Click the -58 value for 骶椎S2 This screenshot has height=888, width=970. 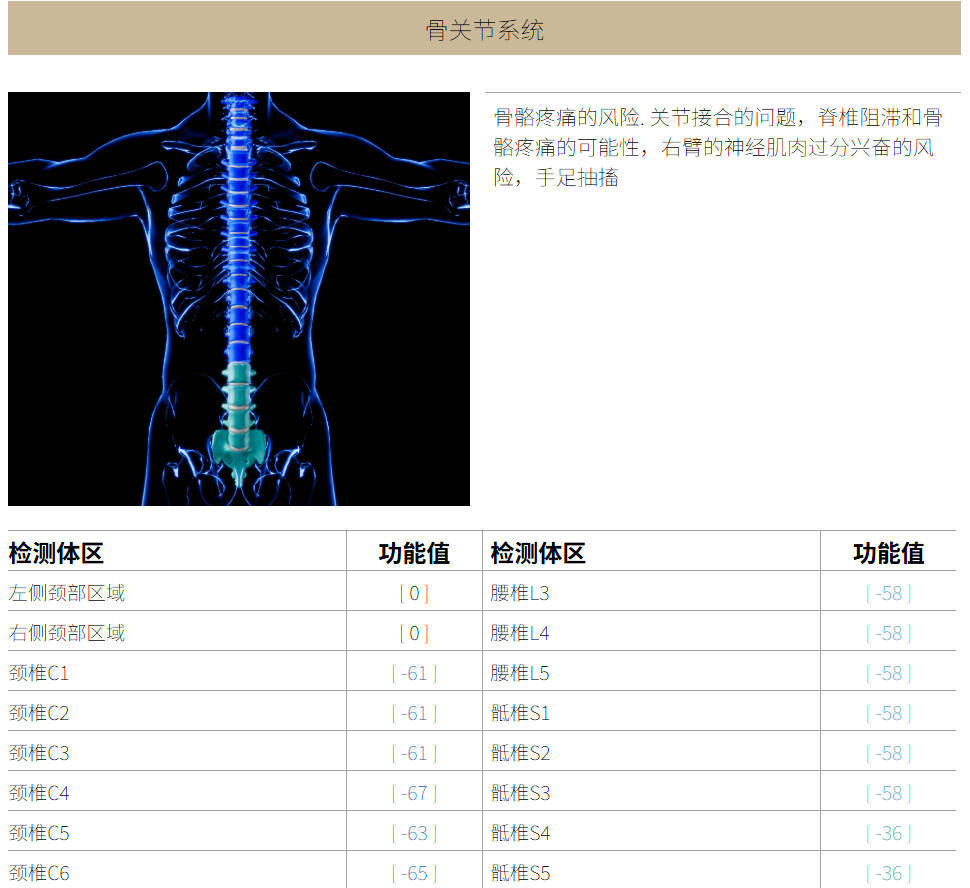(x=888, y=753)
